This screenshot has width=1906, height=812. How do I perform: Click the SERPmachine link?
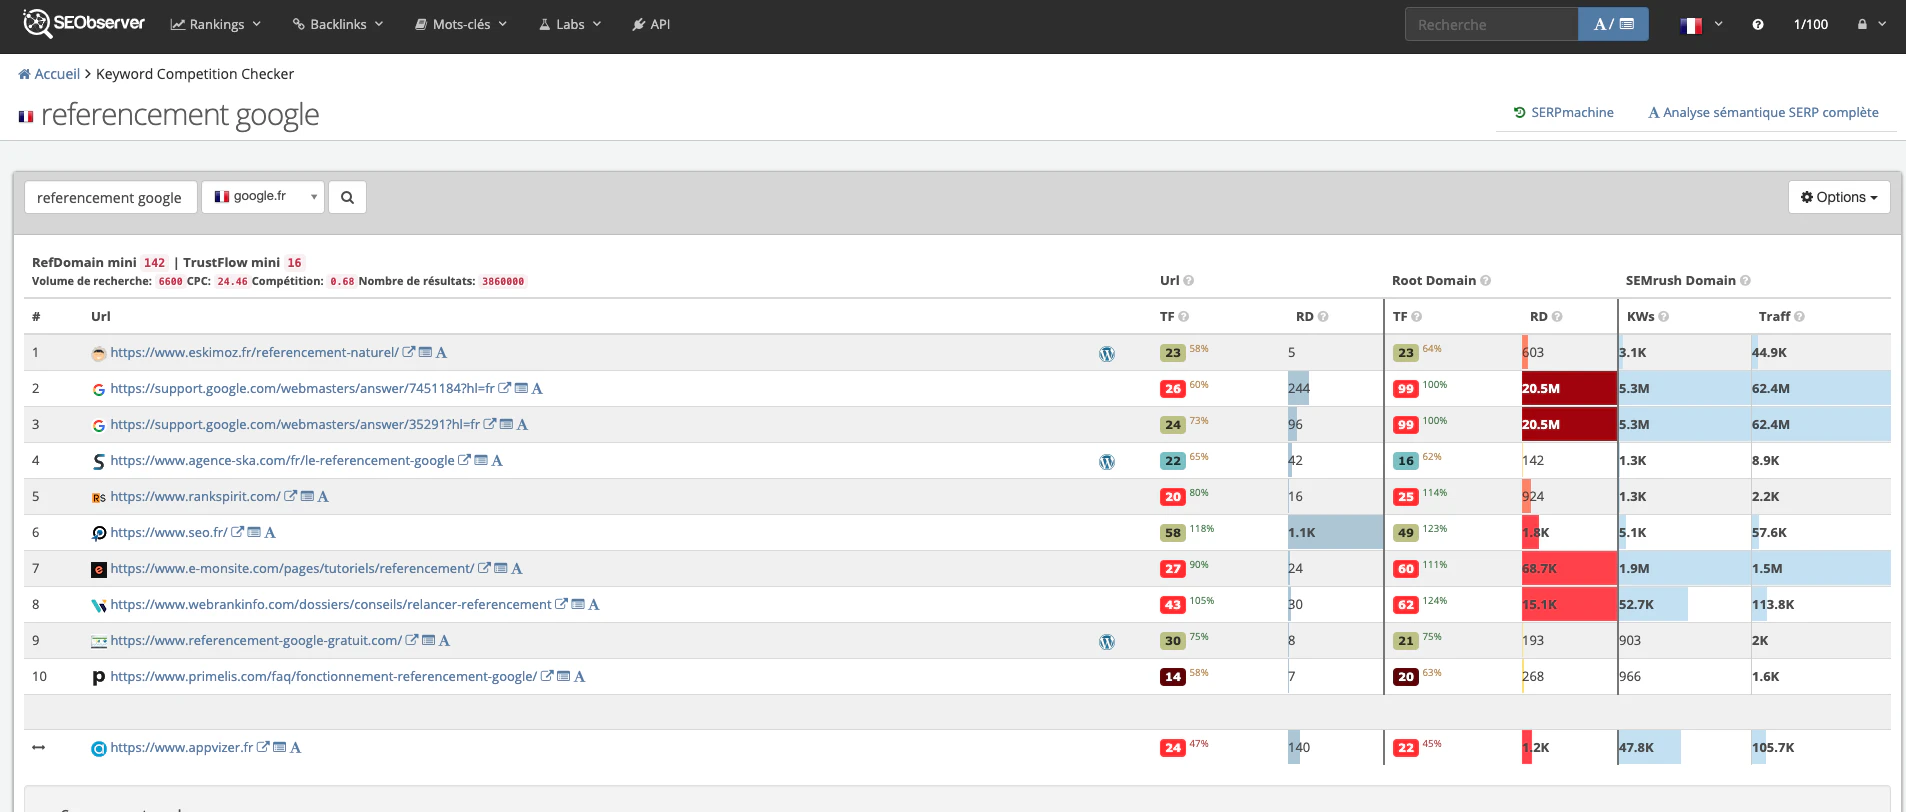click(x=1564, y=112)
